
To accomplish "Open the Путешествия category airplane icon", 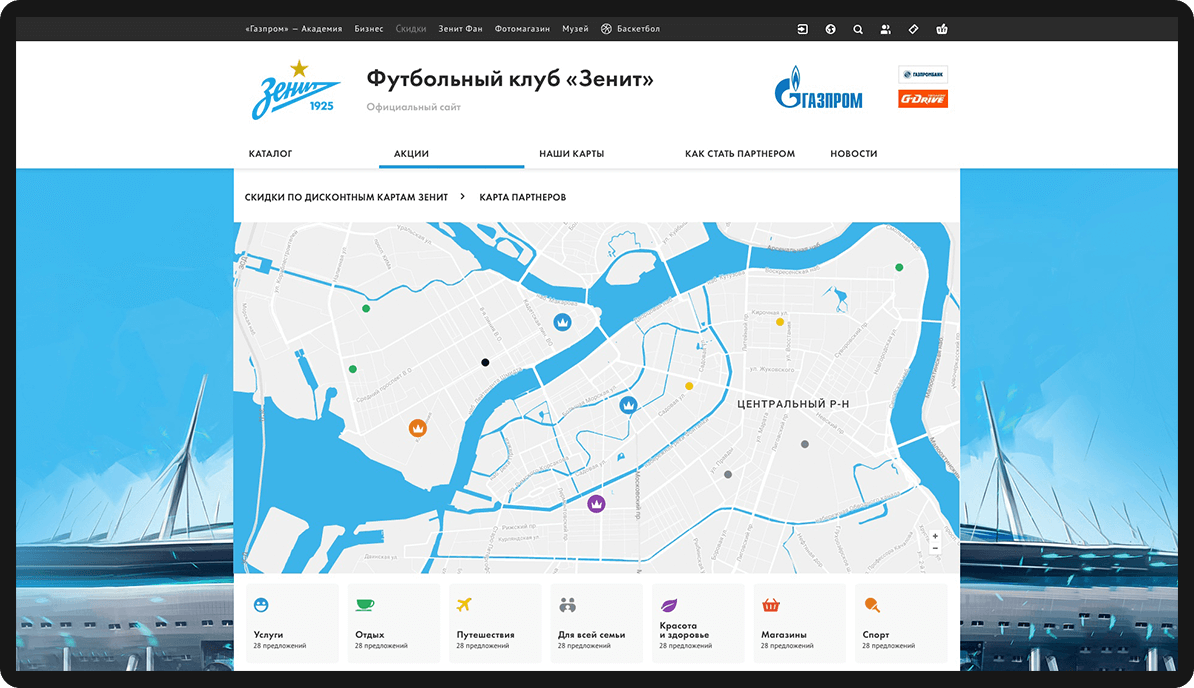I will [465, 605].
